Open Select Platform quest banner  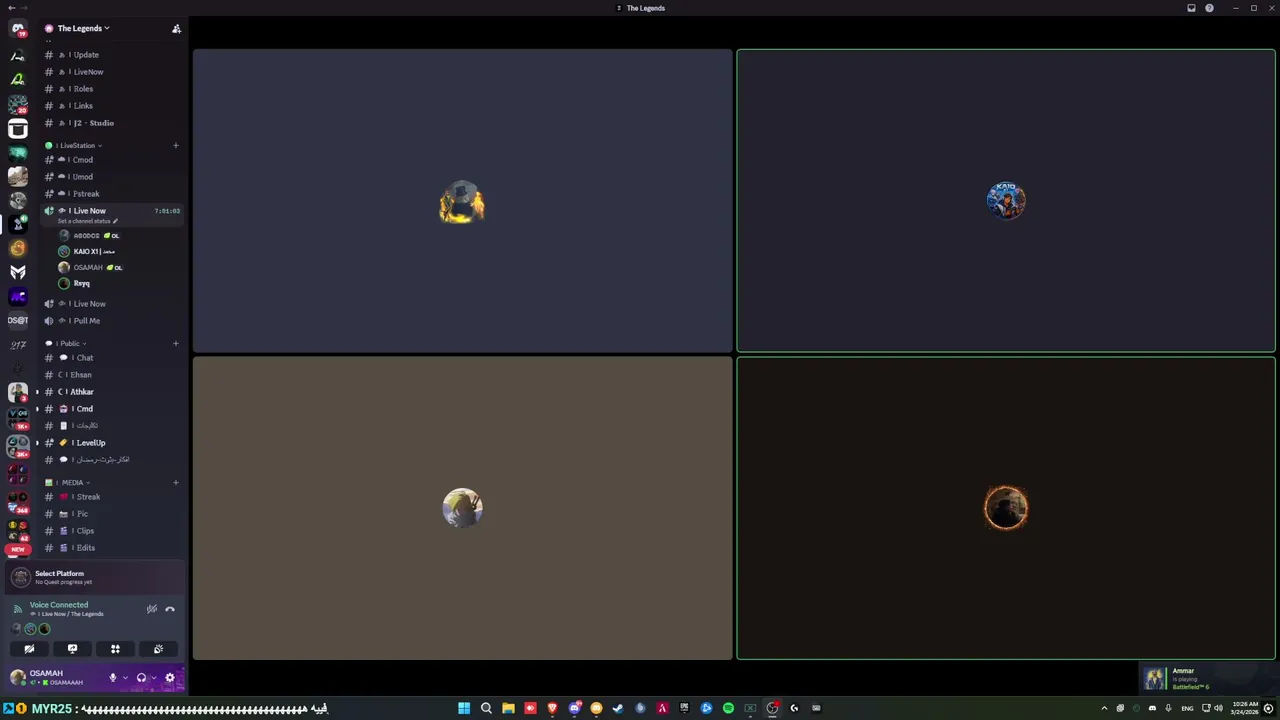pyautogui.click(x=95, y=577)
